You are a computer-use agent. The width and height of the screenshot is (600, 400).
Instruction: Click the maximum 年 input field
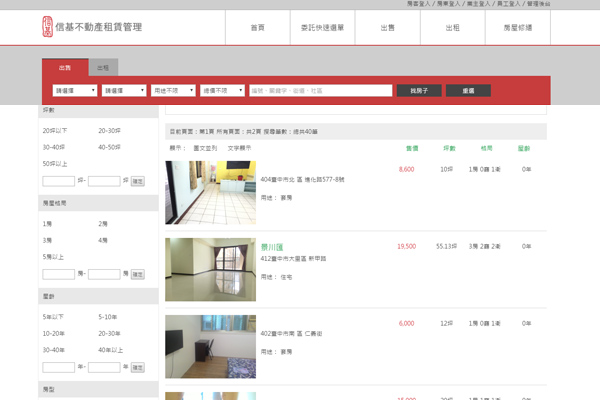coord(104,367)
